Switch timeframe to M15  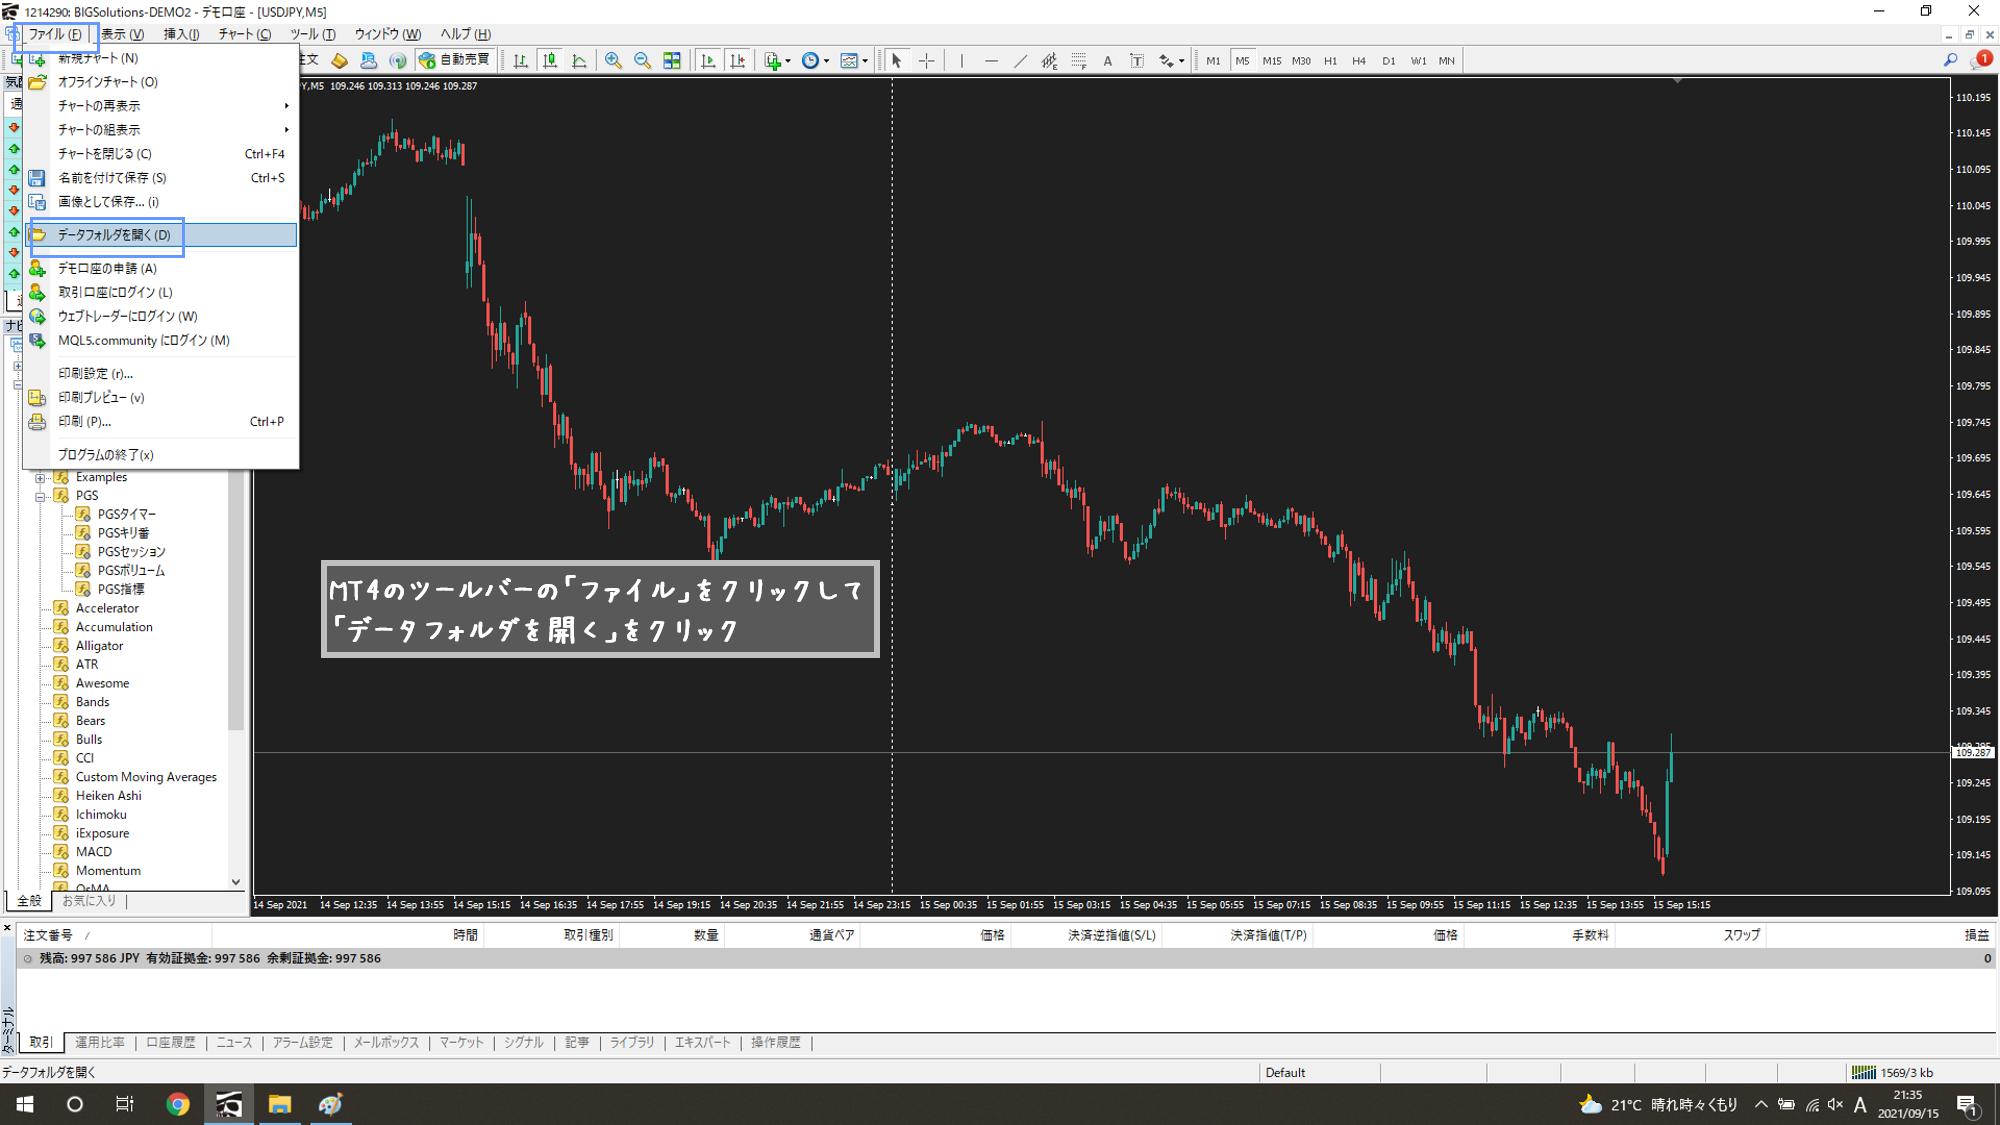(x=1271, y=61)
